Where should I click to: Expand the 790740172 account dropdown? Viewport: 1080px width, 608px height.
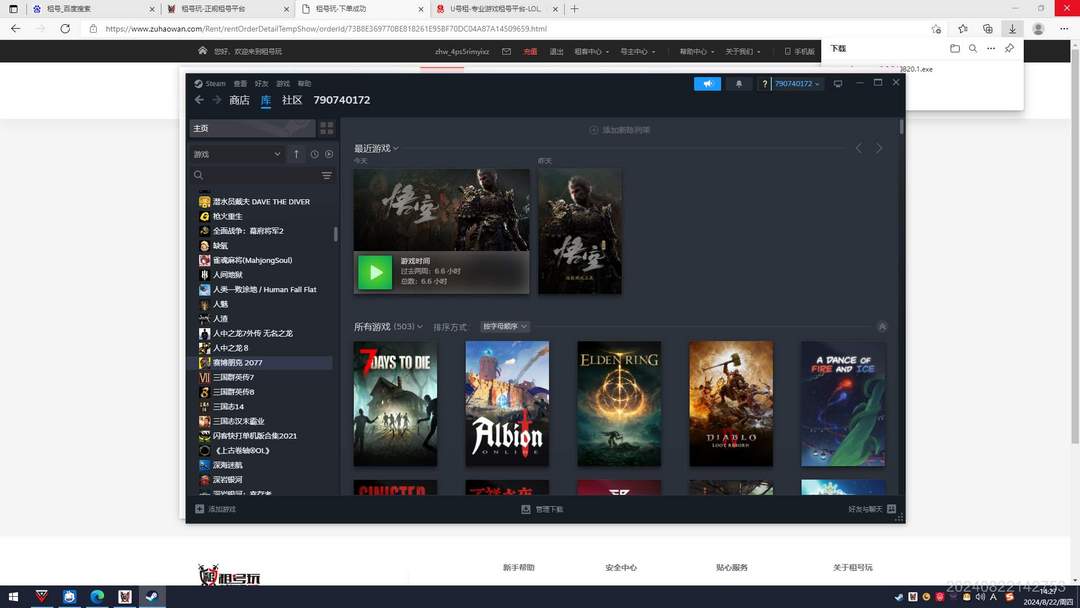797,83
